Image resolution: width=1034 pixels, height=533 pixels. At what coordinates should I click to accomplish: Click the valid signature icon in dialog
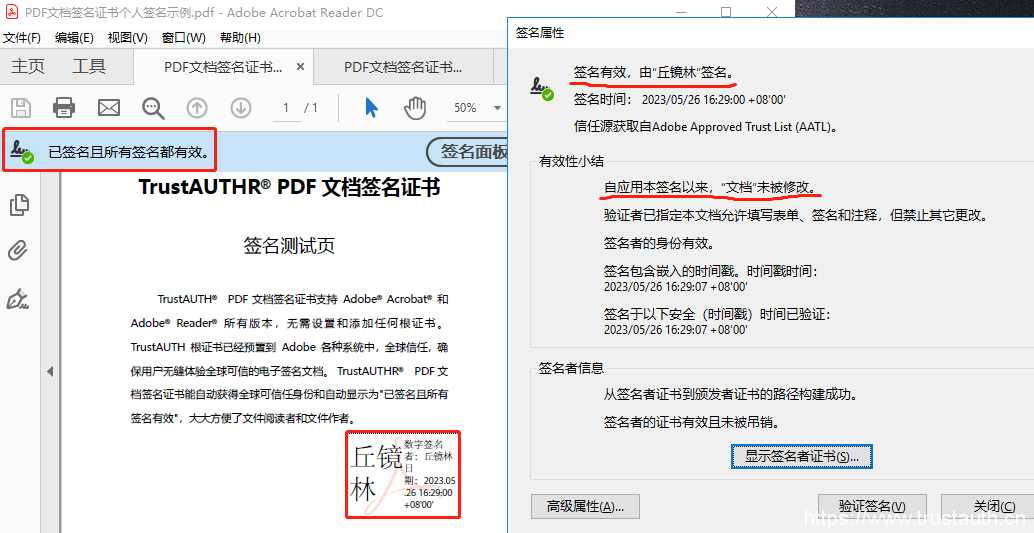542,88
